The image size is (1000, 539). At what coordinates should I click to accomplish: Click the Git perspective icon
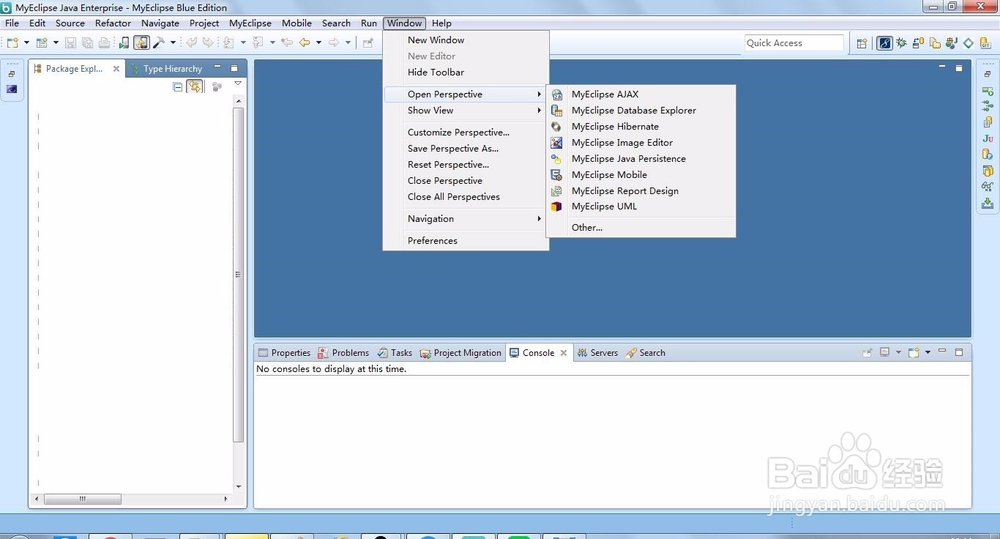(985, 43)
